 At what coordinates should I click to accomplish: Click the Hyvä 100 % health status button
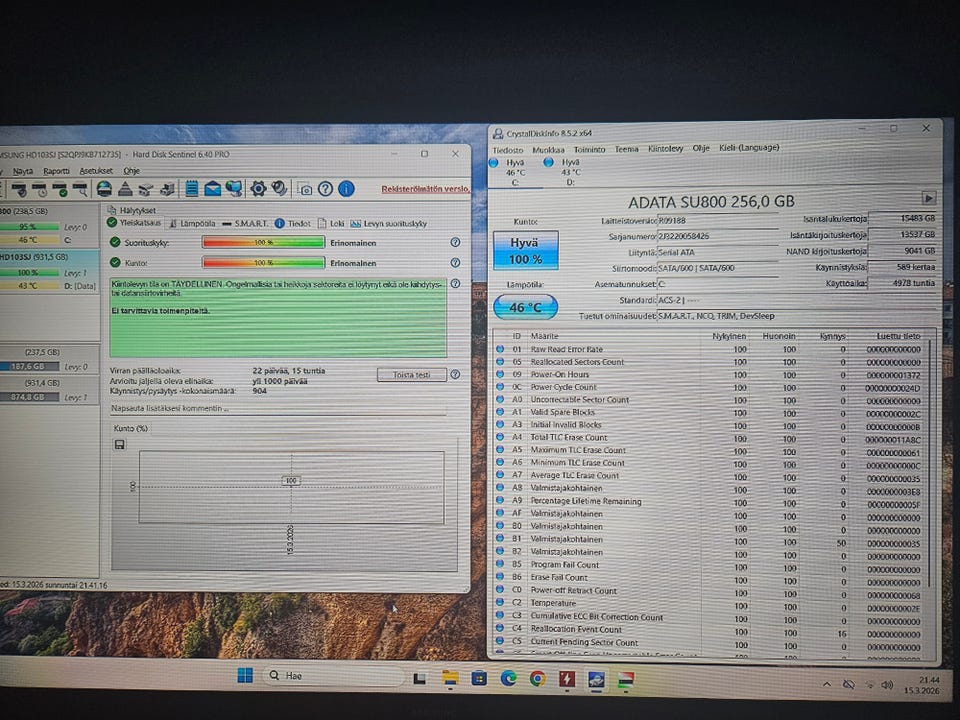click(x=525, y=250)
